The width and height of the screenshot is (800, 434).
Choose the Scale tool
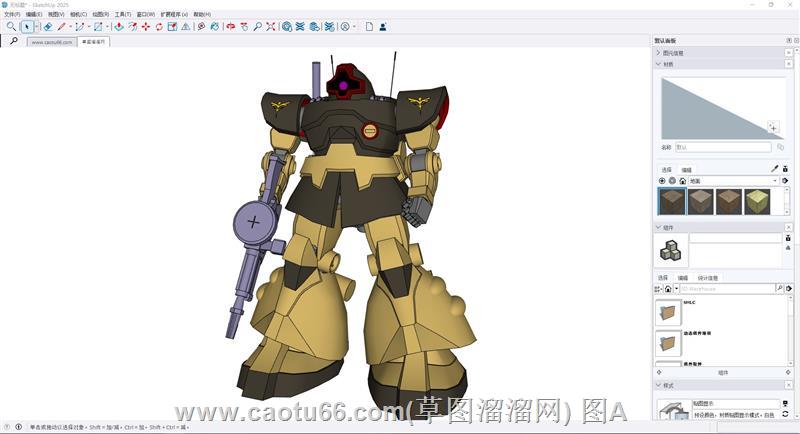pos(172,27)
